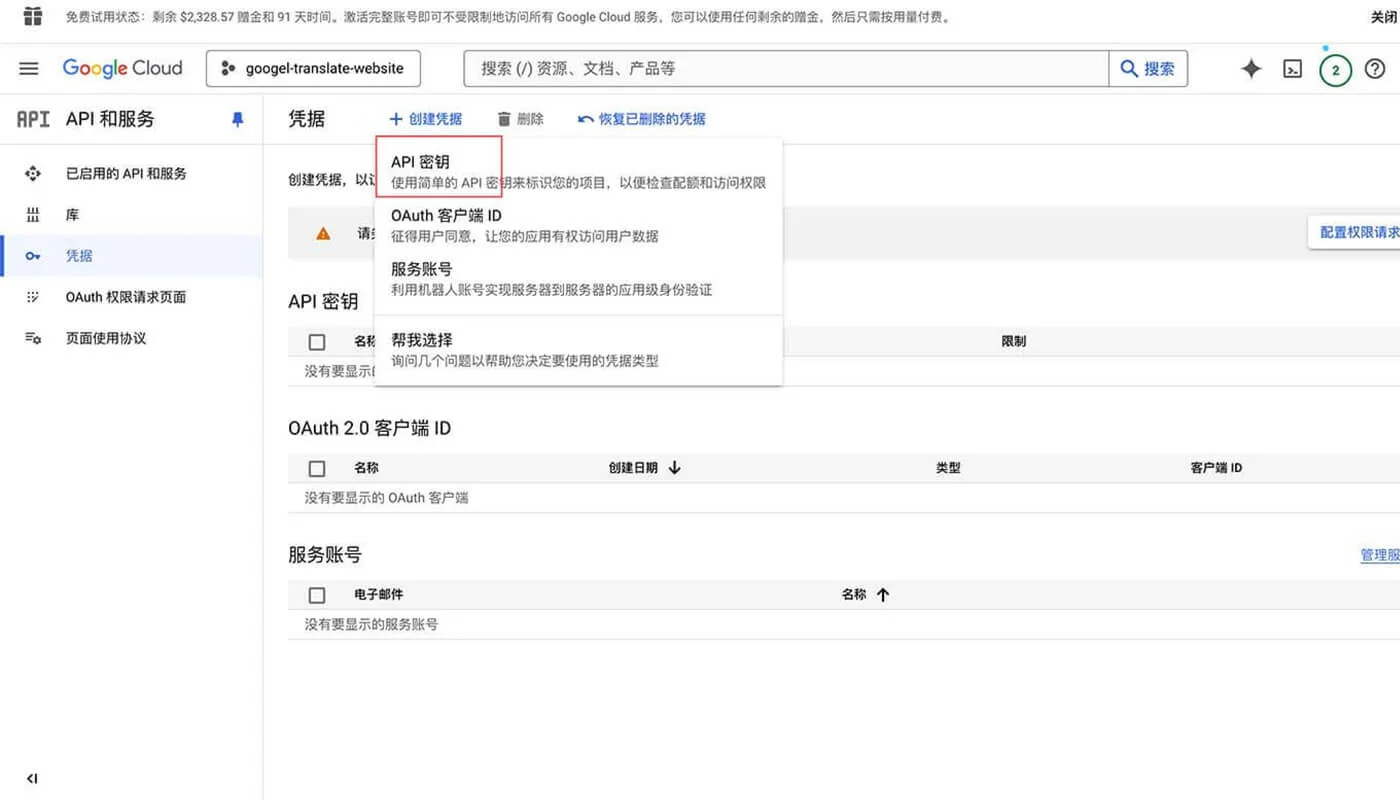This screenshot has width=1400, height=800.
Task: Open help with the question mark icon
Action: (1374, 68)
